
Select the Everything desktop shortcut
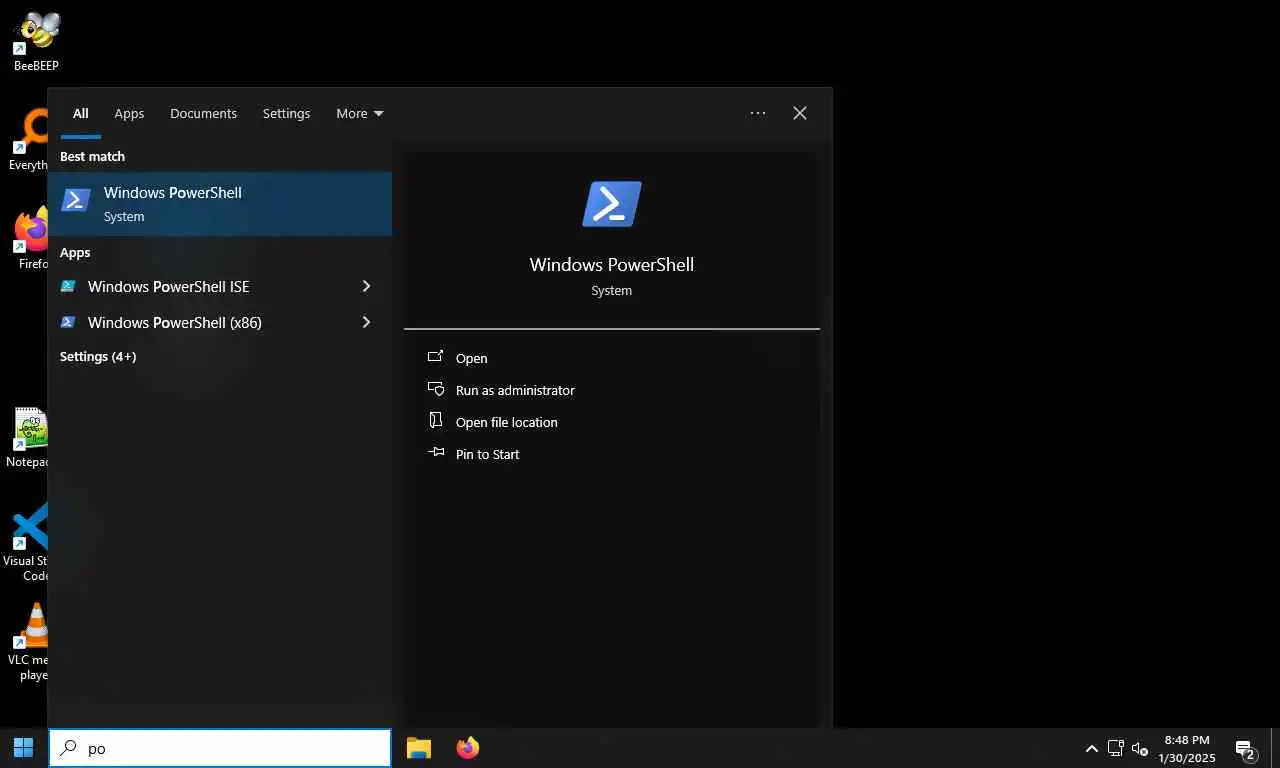[x=30, y=140]
